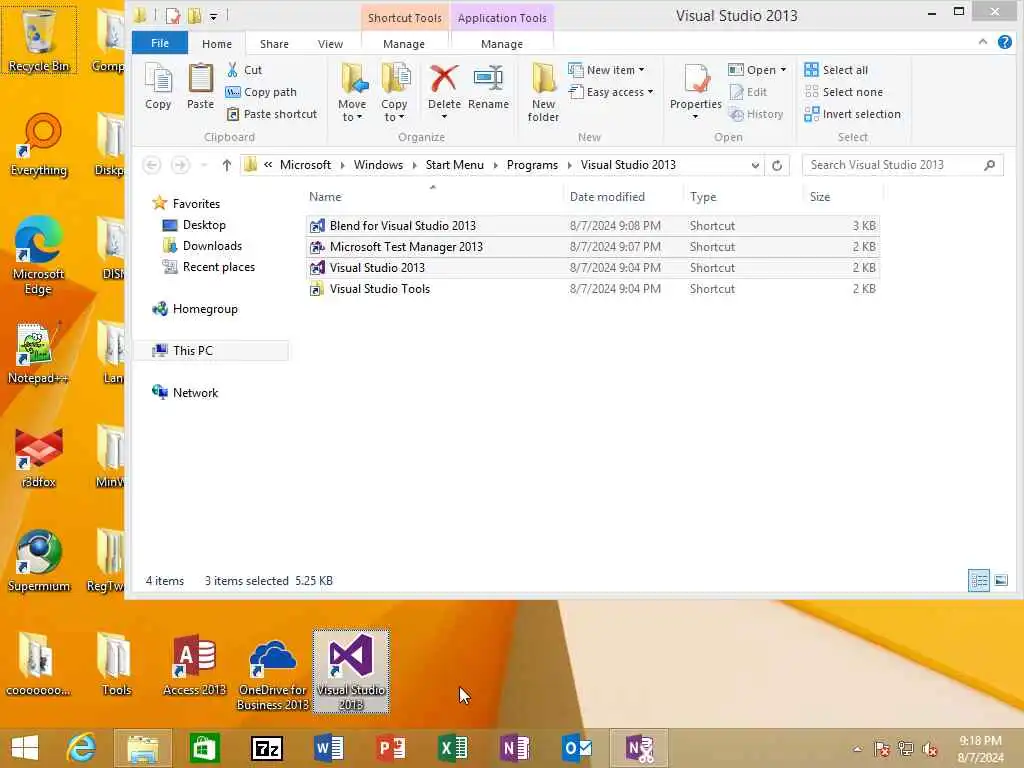Image resolution: width=1024 pixels, height=768 pixels.
Task: Select Visual Studio 2013 desktop shortcut
Action: 351,671
